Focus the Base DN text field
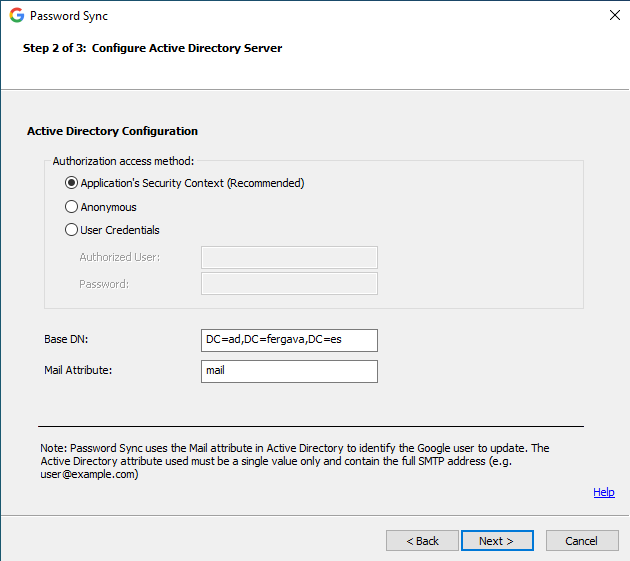 point(289,340)
